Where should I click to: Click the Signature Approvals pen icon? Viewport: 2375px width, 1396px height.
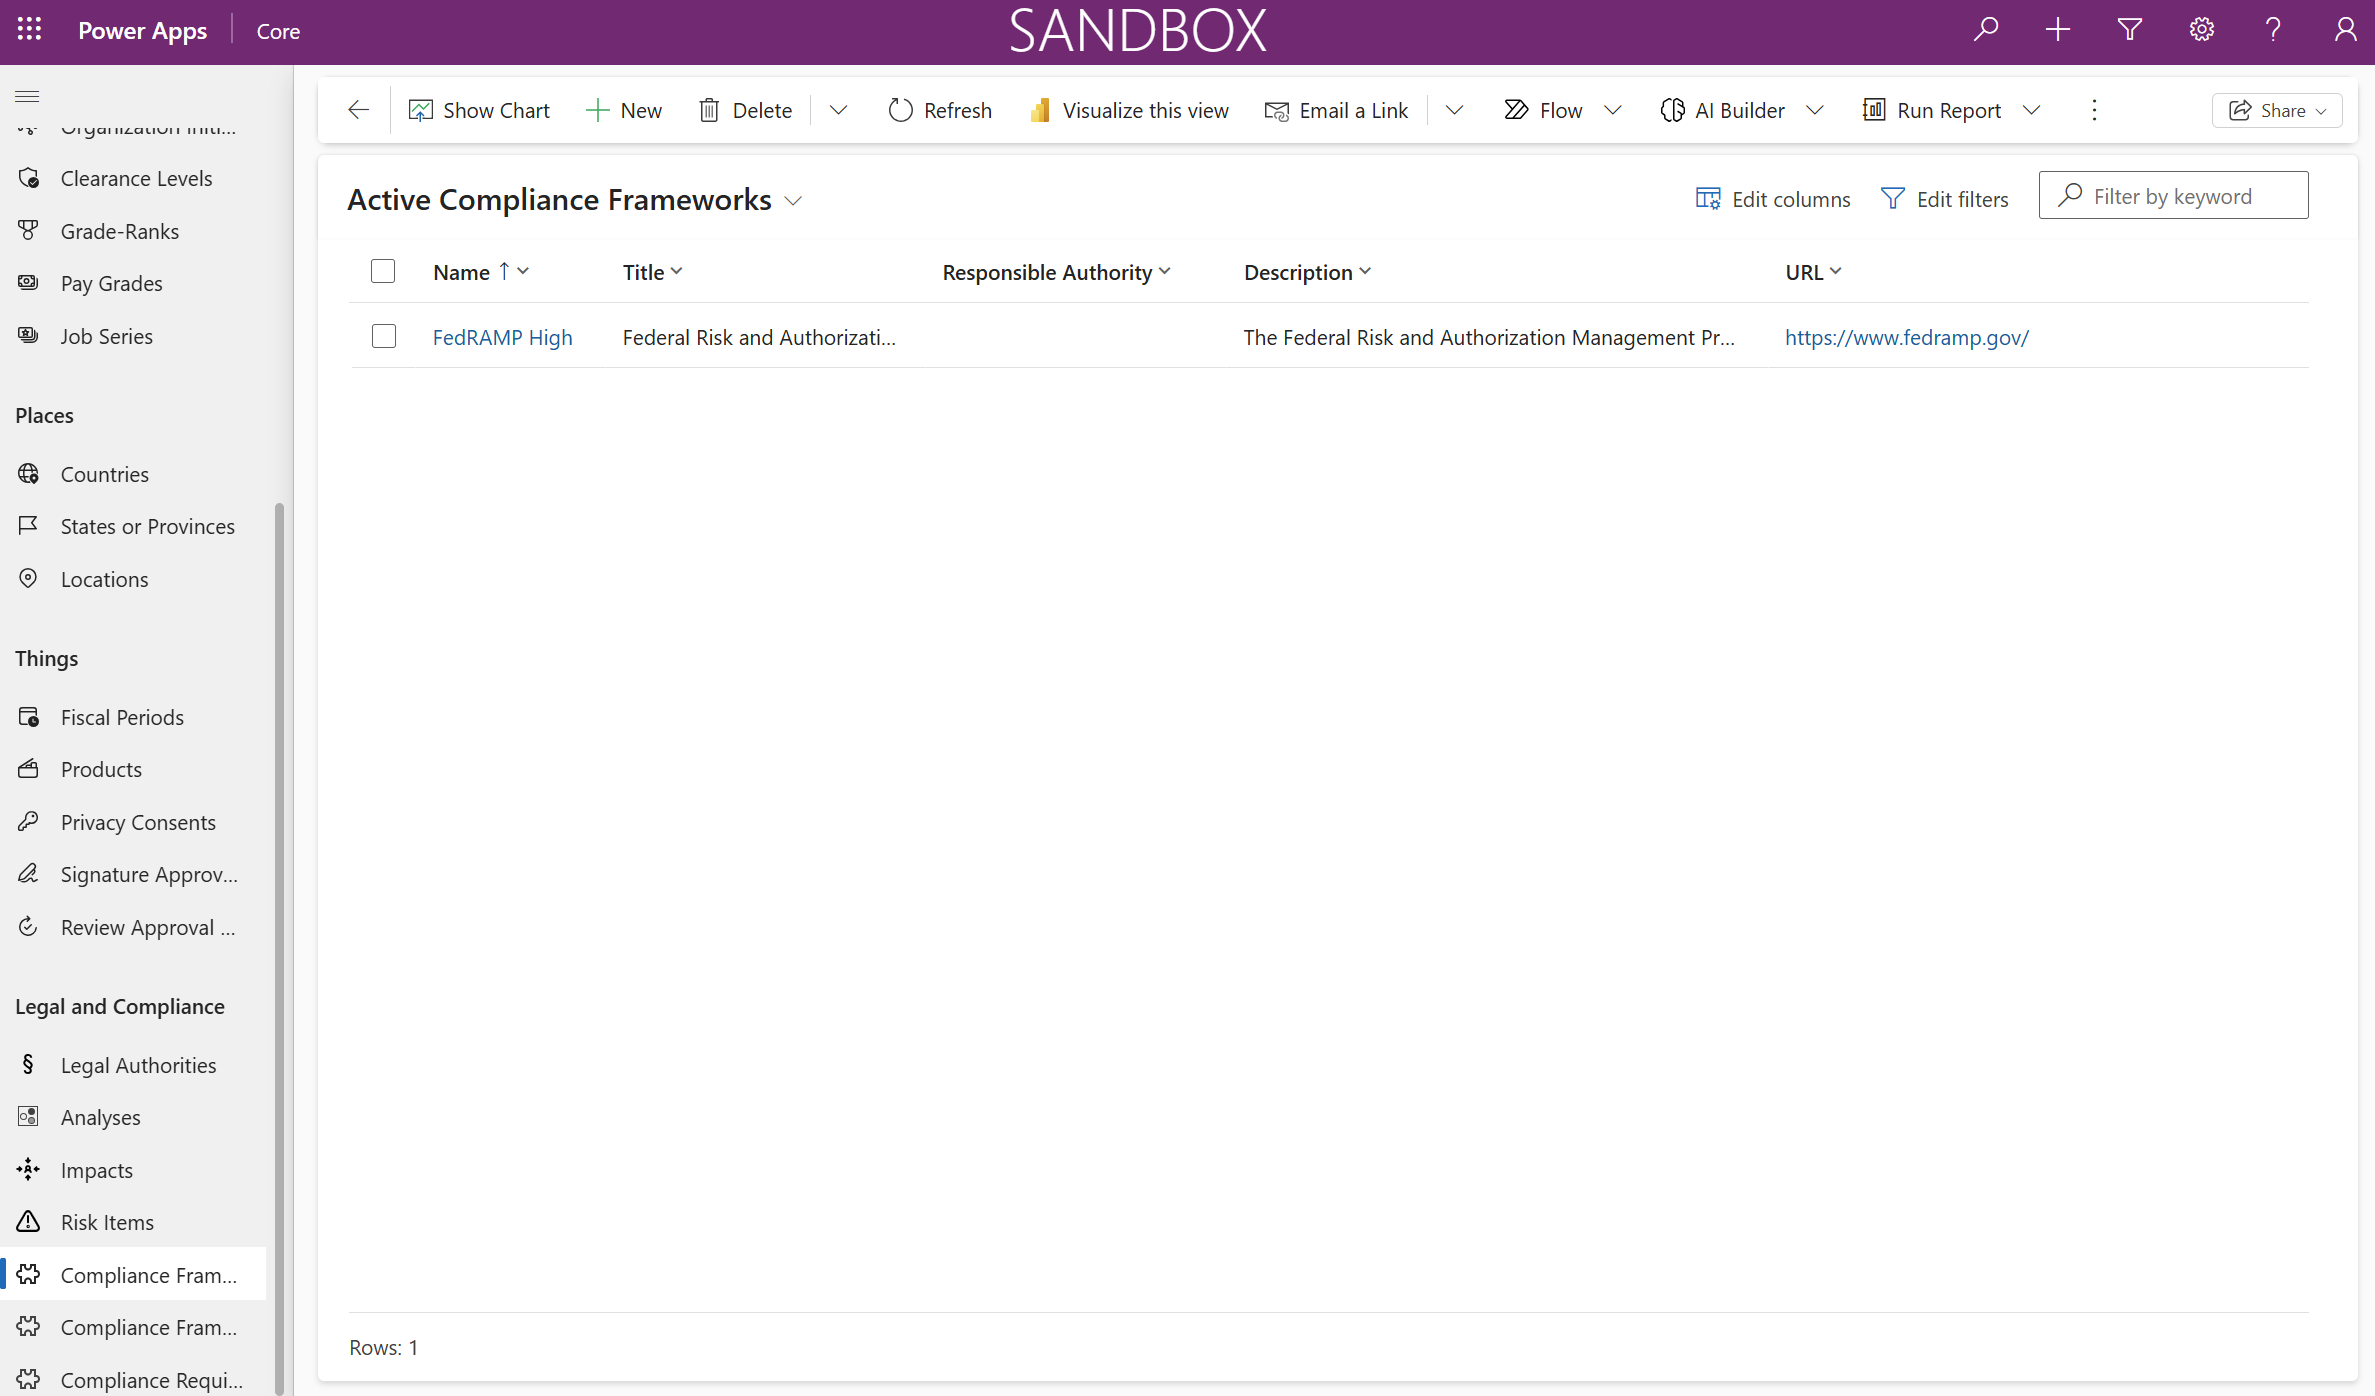(28, 873)
